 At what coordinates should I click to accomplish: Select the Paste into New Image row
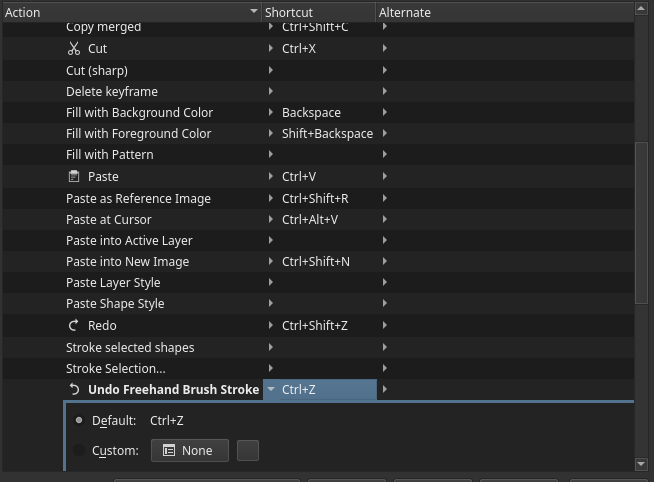[x=127, y=262]
